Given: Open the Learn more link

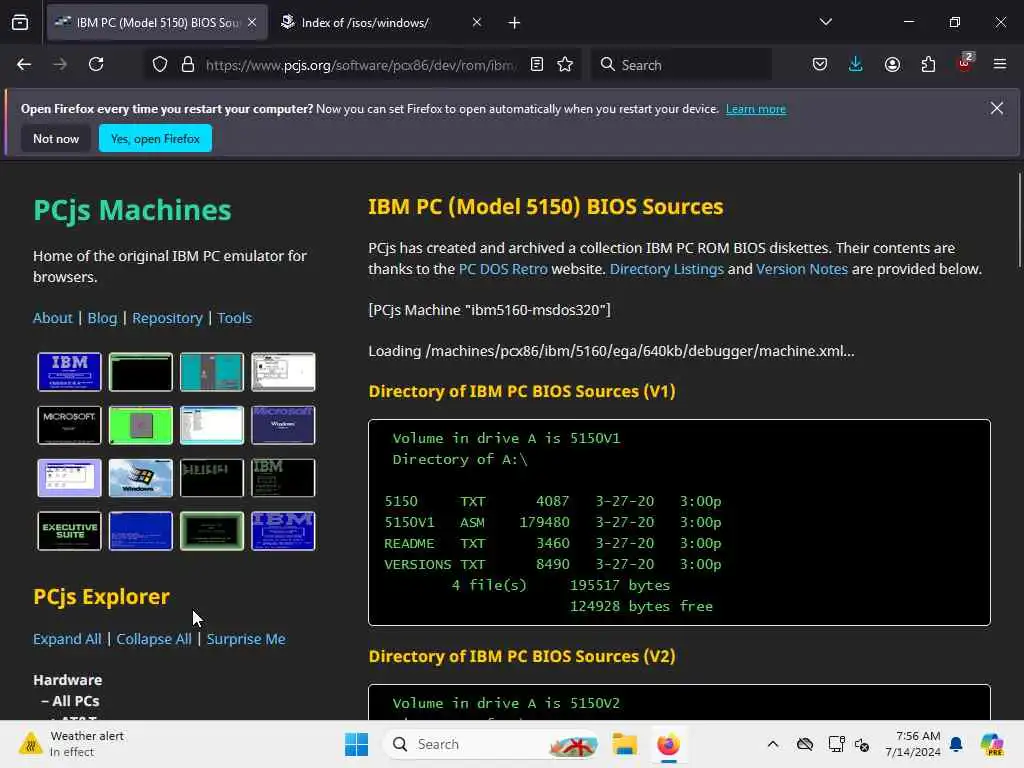Looking at the screenshot, I should pos(756,109).
